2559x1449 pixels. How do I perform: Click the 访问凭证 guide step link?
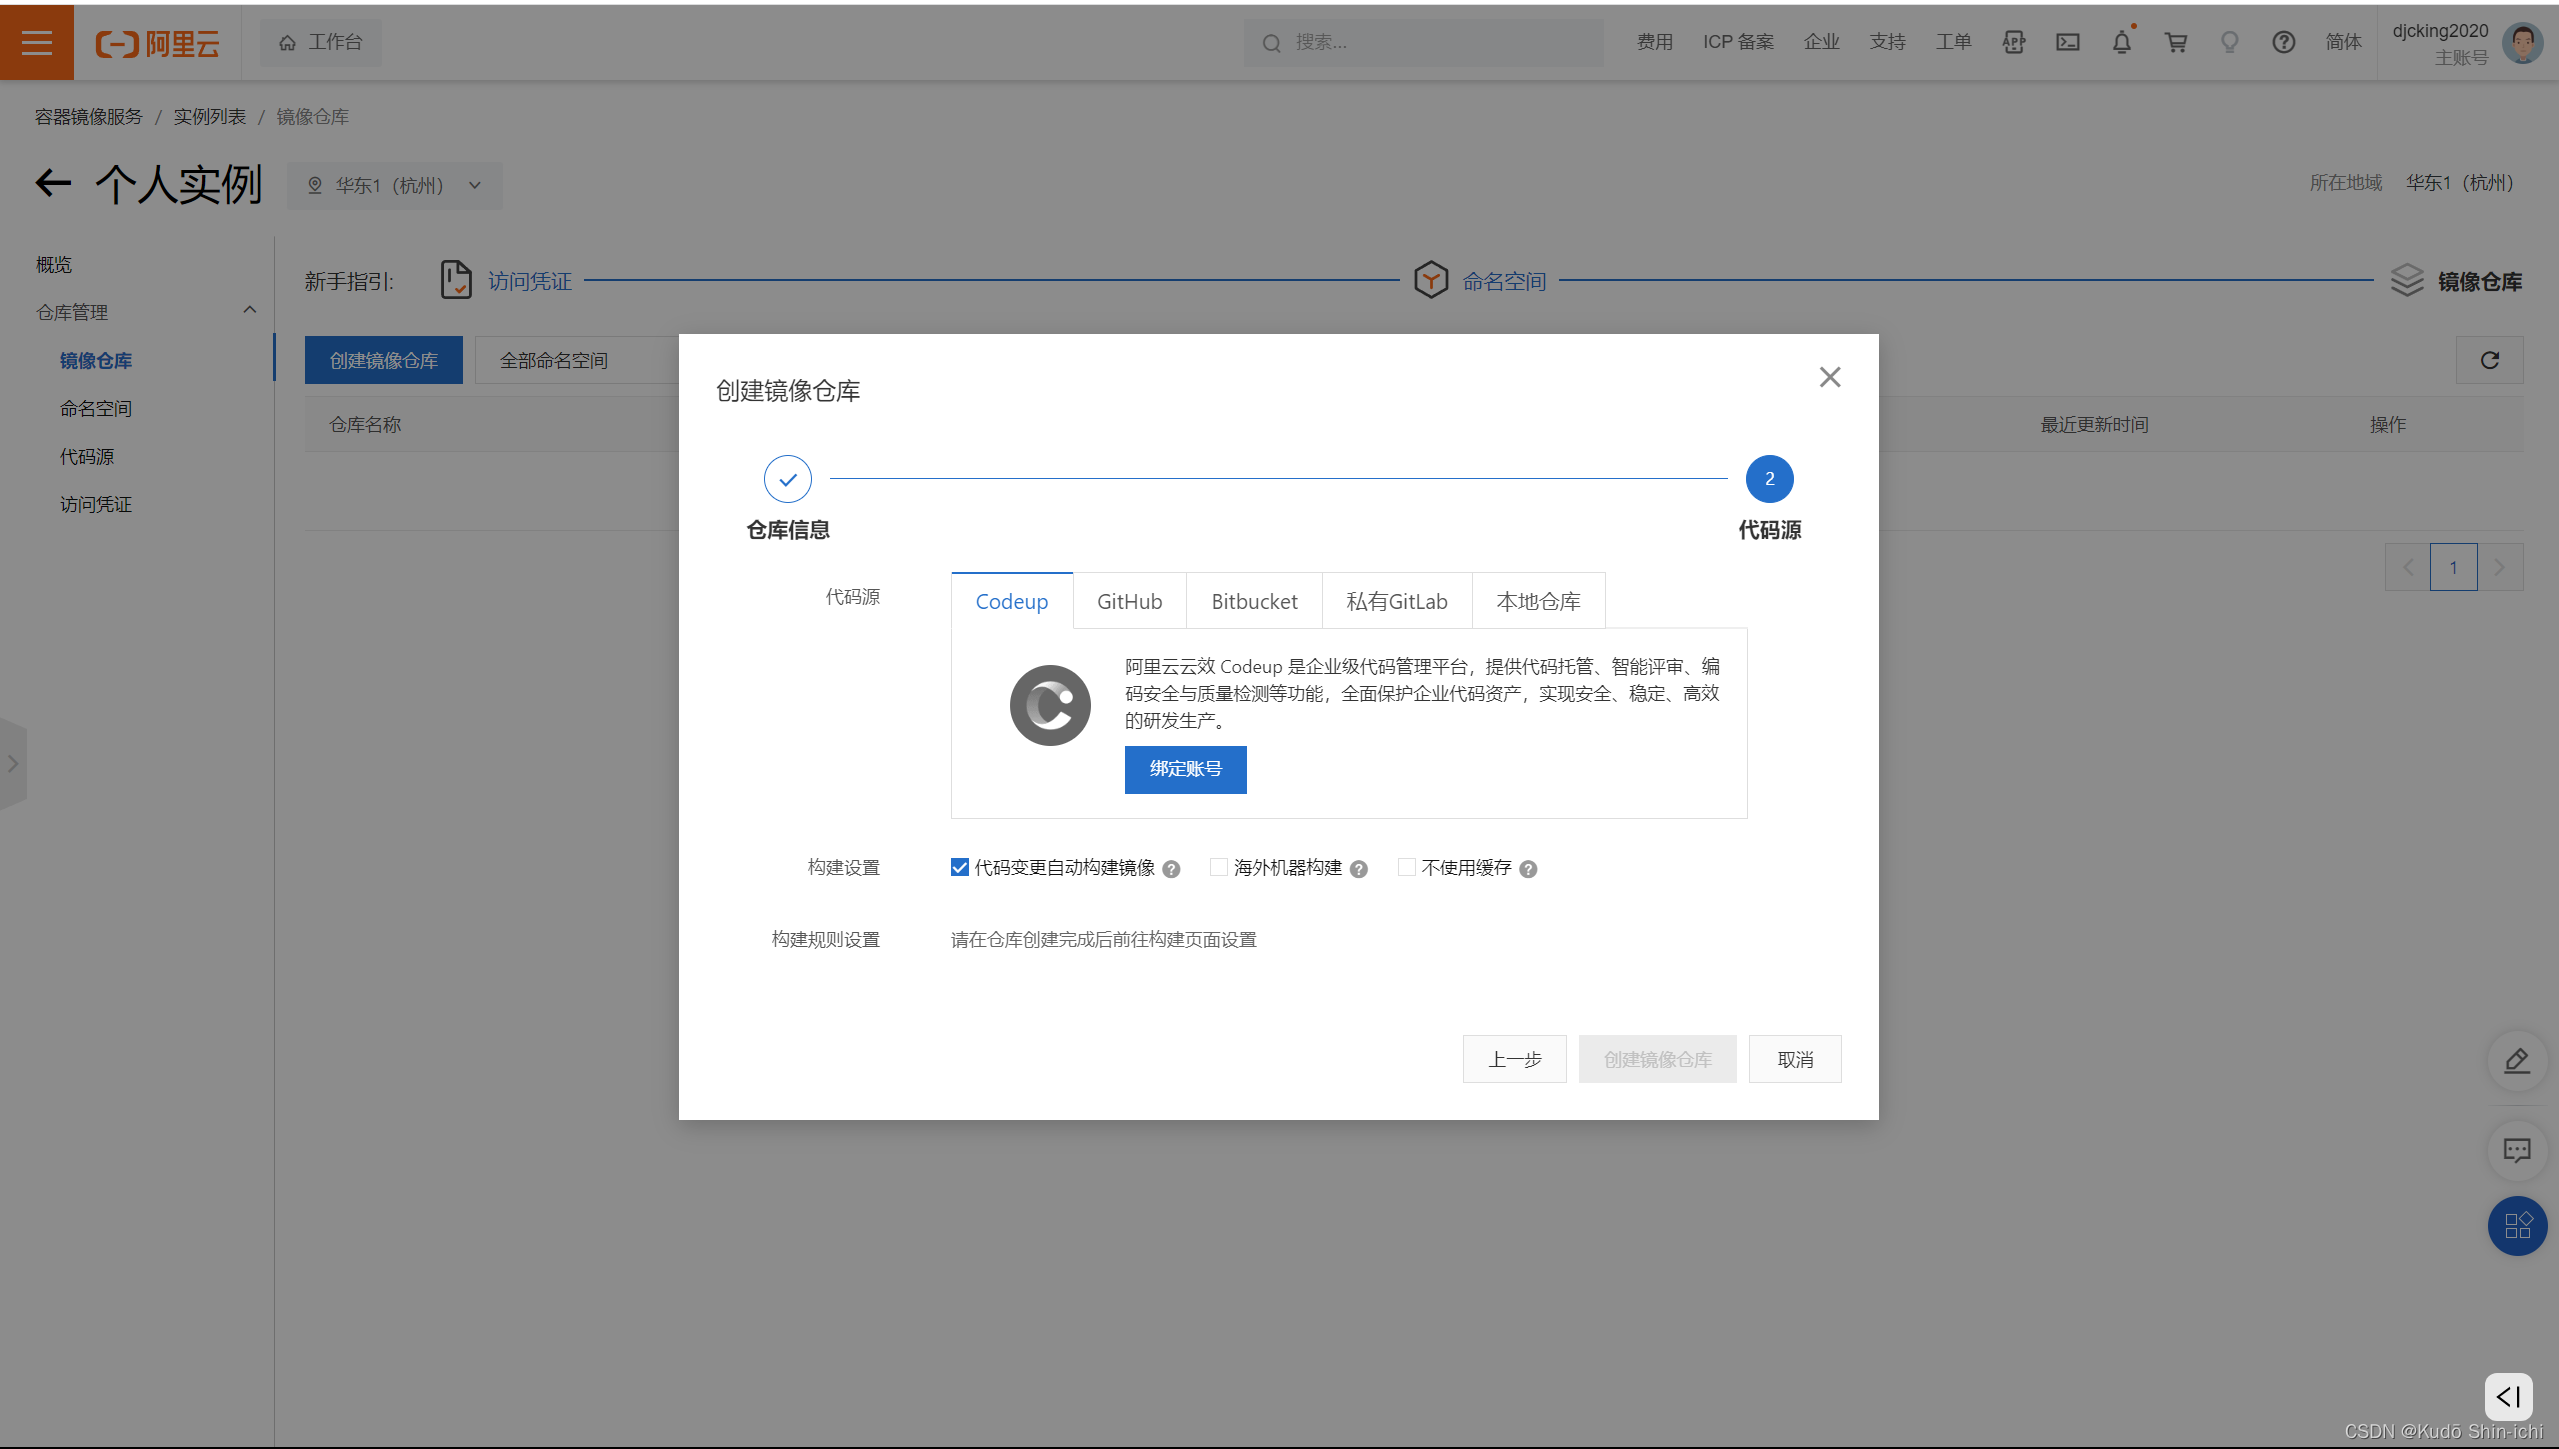click(x=530, y=281)
